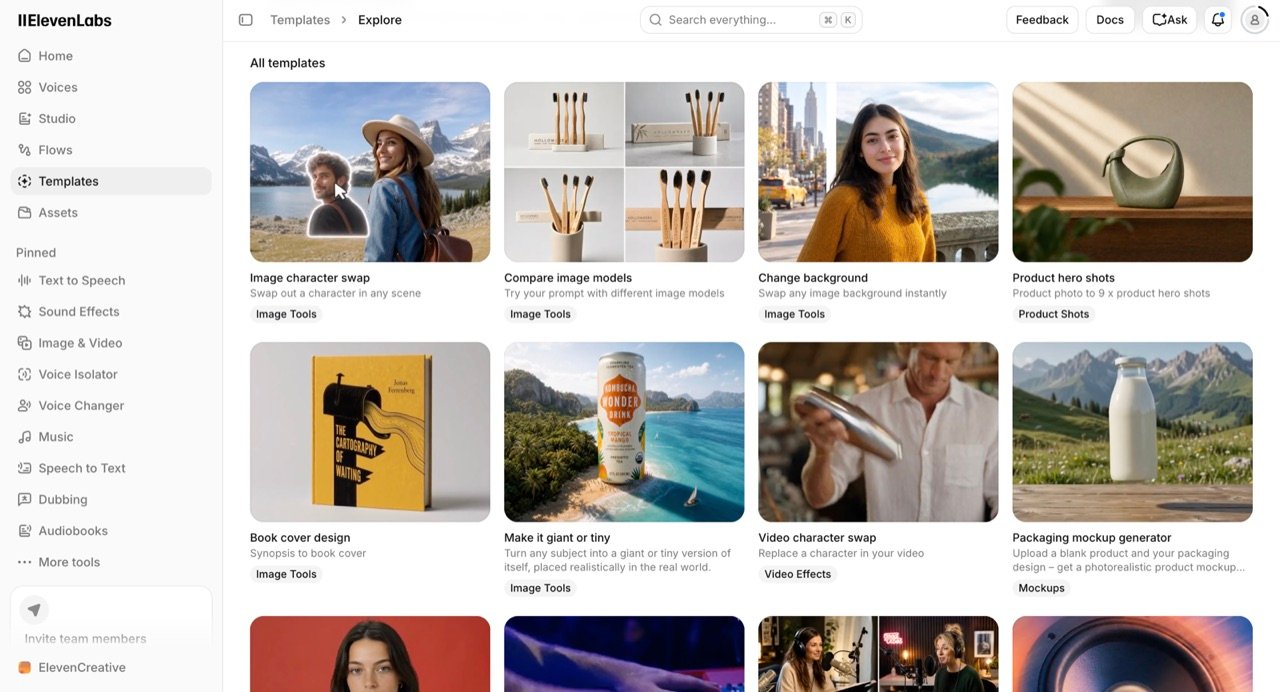The width and height of the screenshot is (1280, 692).
Task: Expand More tools list
Action: click(x=111, y=562)
